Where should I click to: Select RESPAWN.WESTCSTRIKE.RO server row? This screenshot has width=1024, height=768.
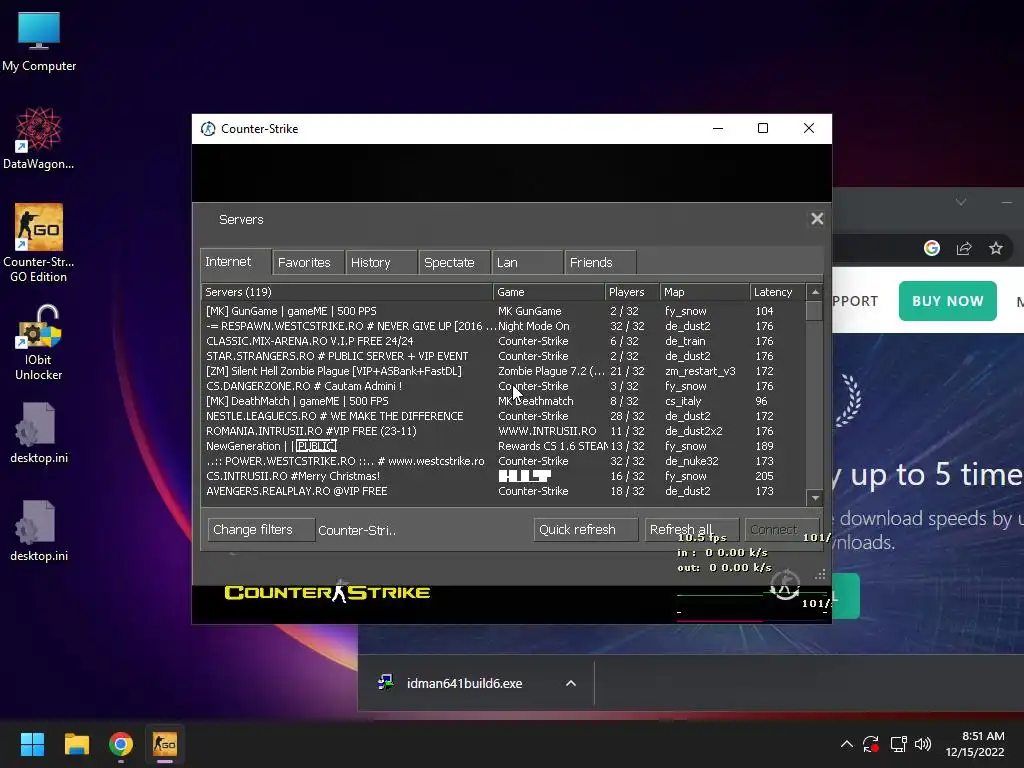(x=504, y=326)
